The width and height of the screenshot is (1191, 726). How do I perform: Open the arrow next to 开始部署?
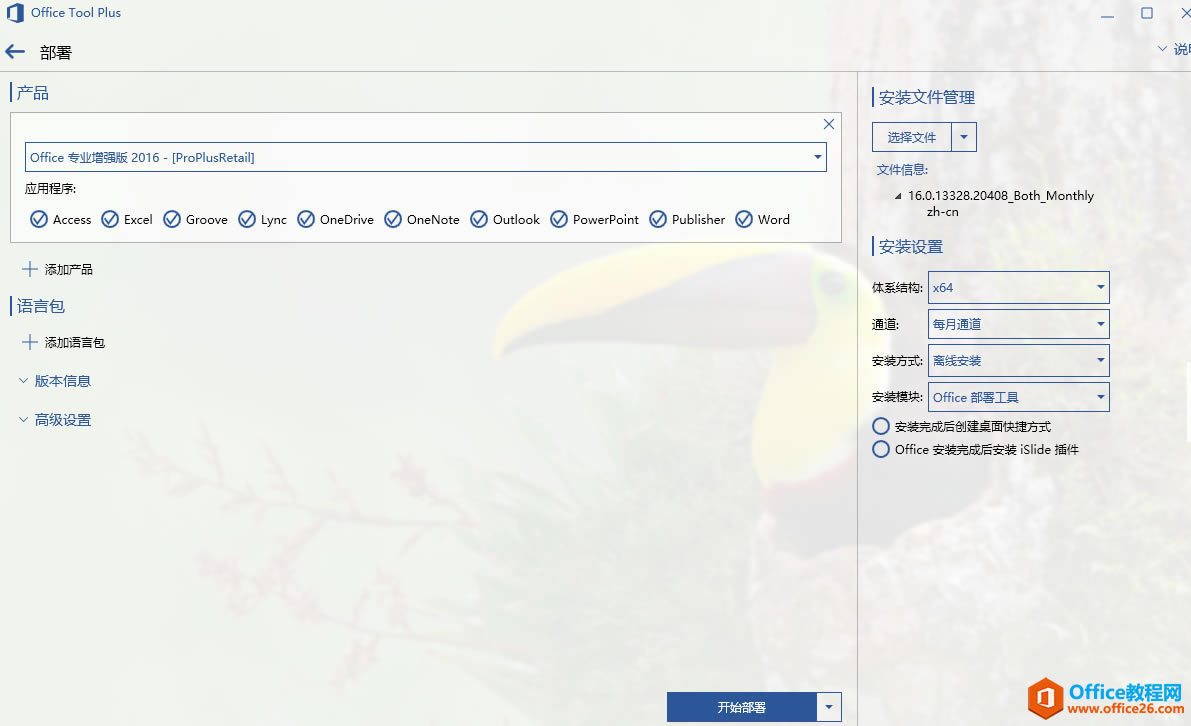tap(829, 707)
